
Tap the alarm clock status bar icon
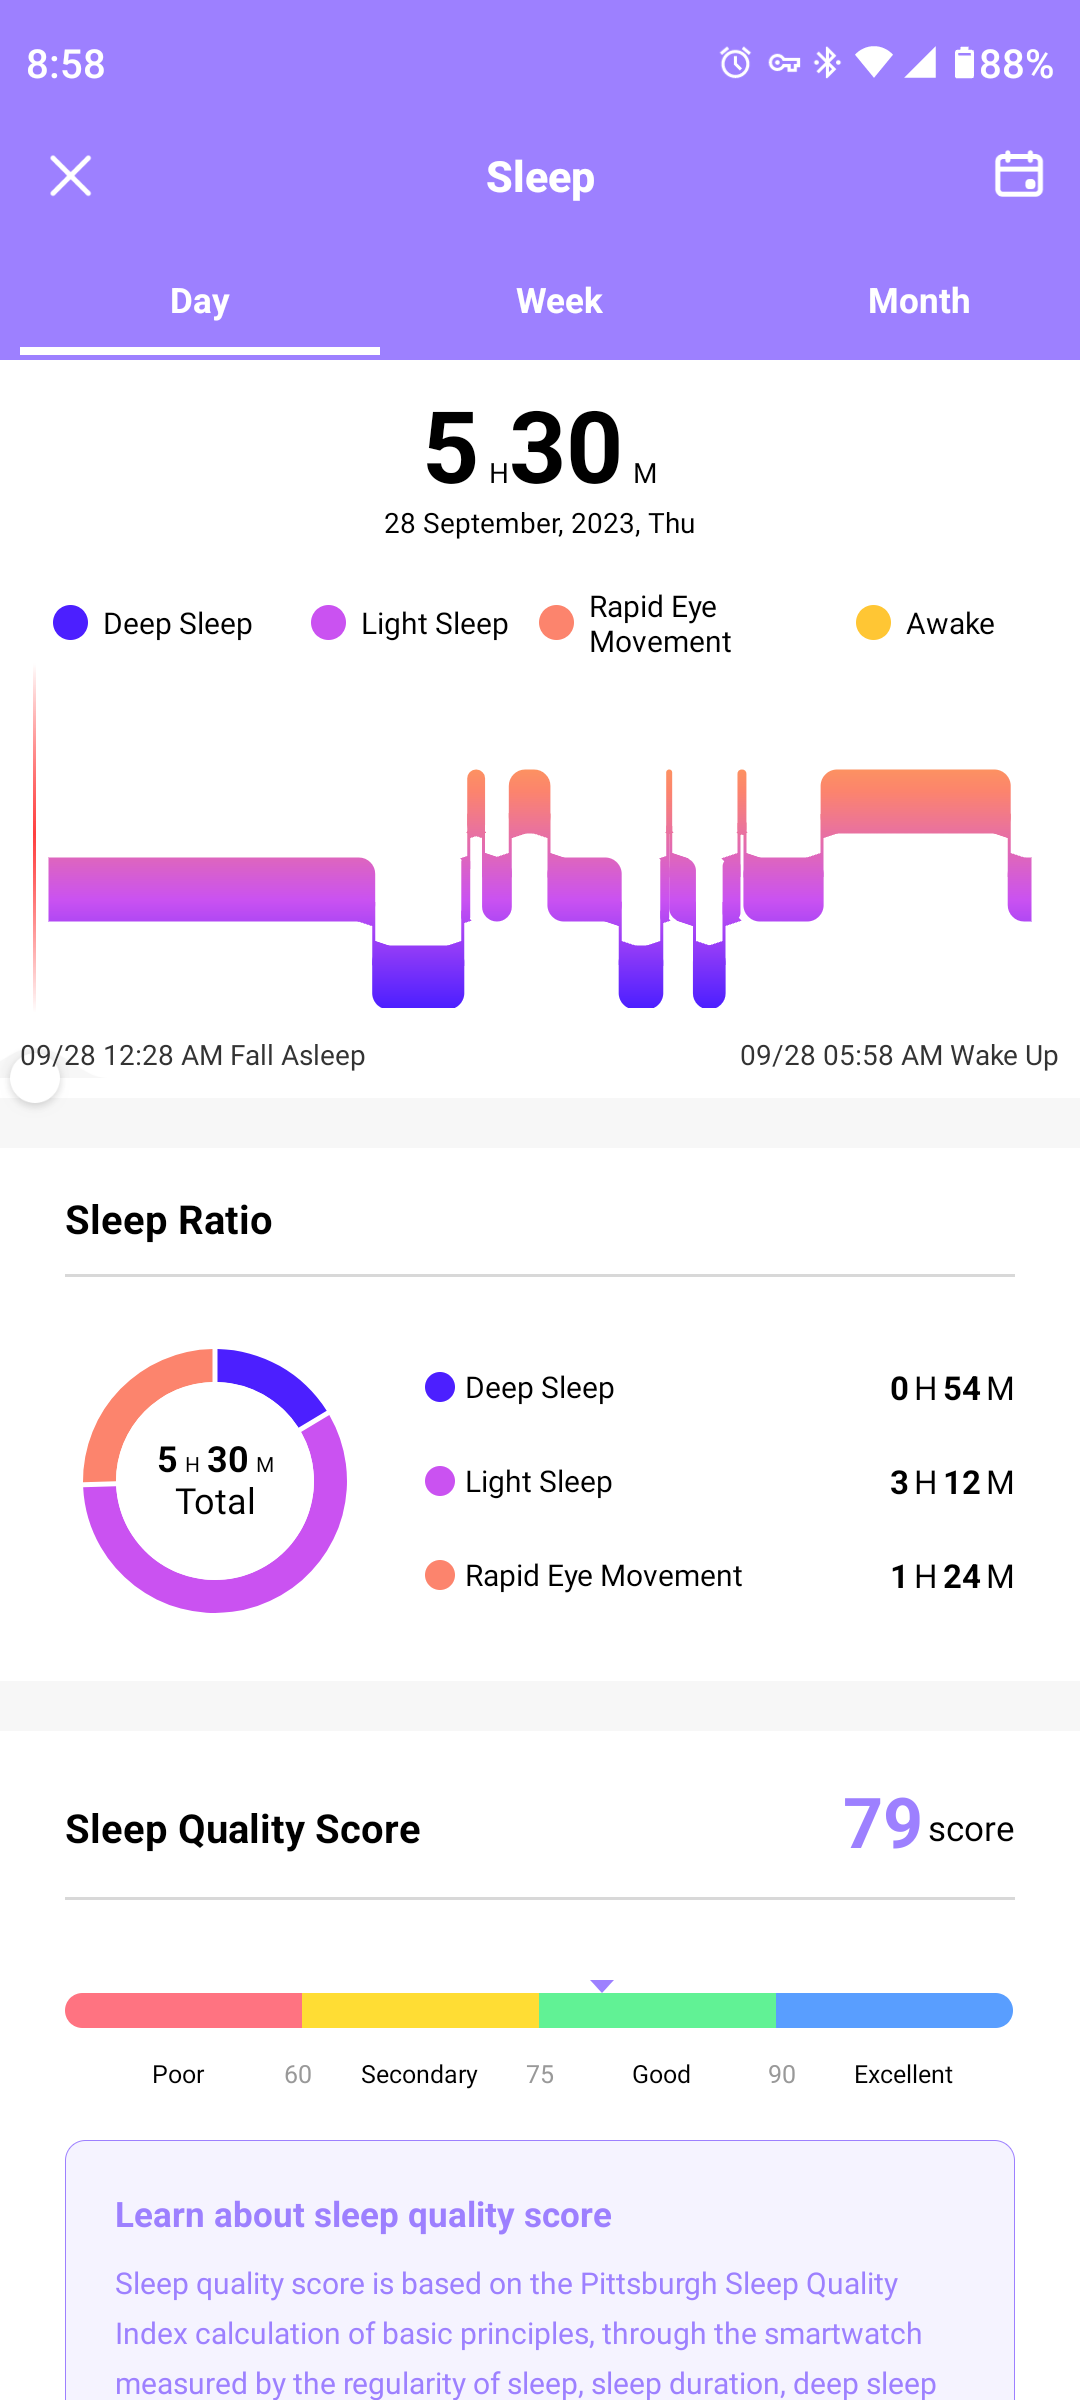tap(735, 63)
